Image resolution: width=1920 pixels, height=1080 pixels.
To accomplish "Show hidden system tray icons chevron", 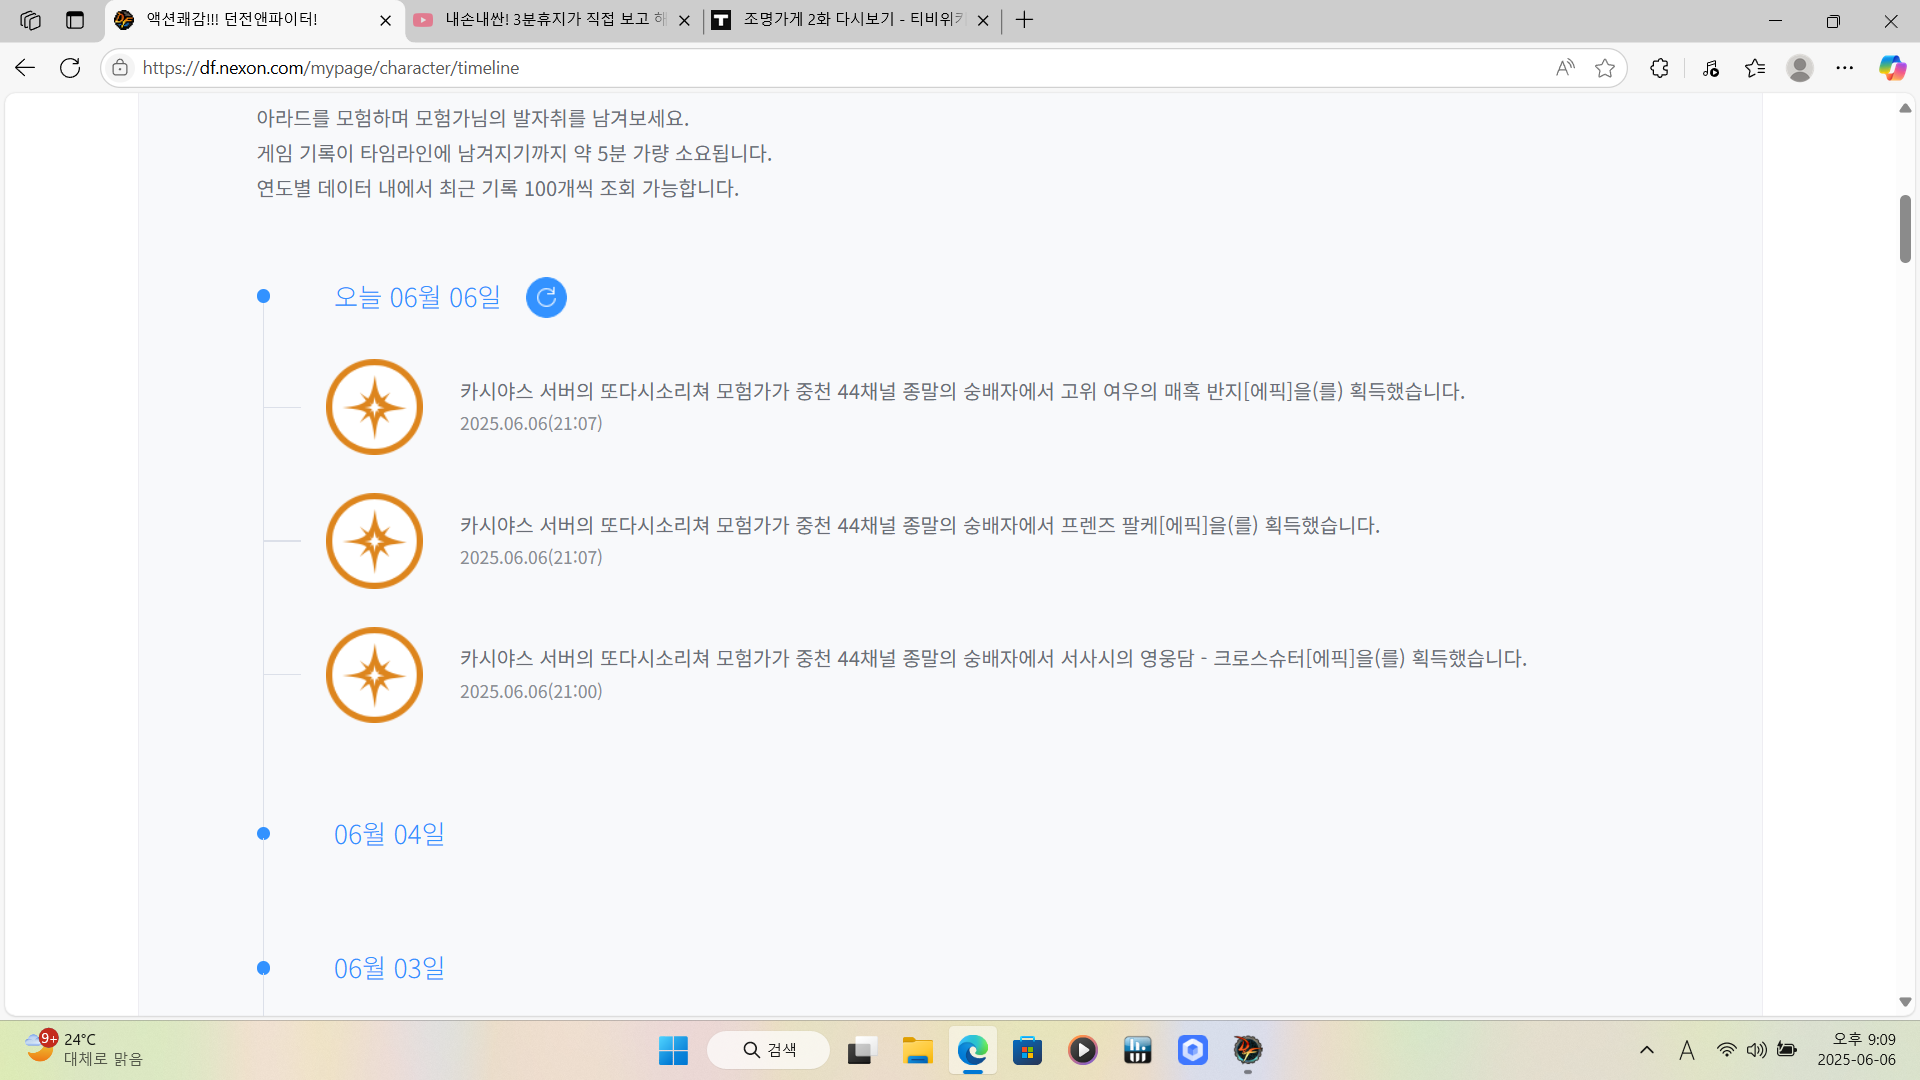I will coord(1647,1050).
